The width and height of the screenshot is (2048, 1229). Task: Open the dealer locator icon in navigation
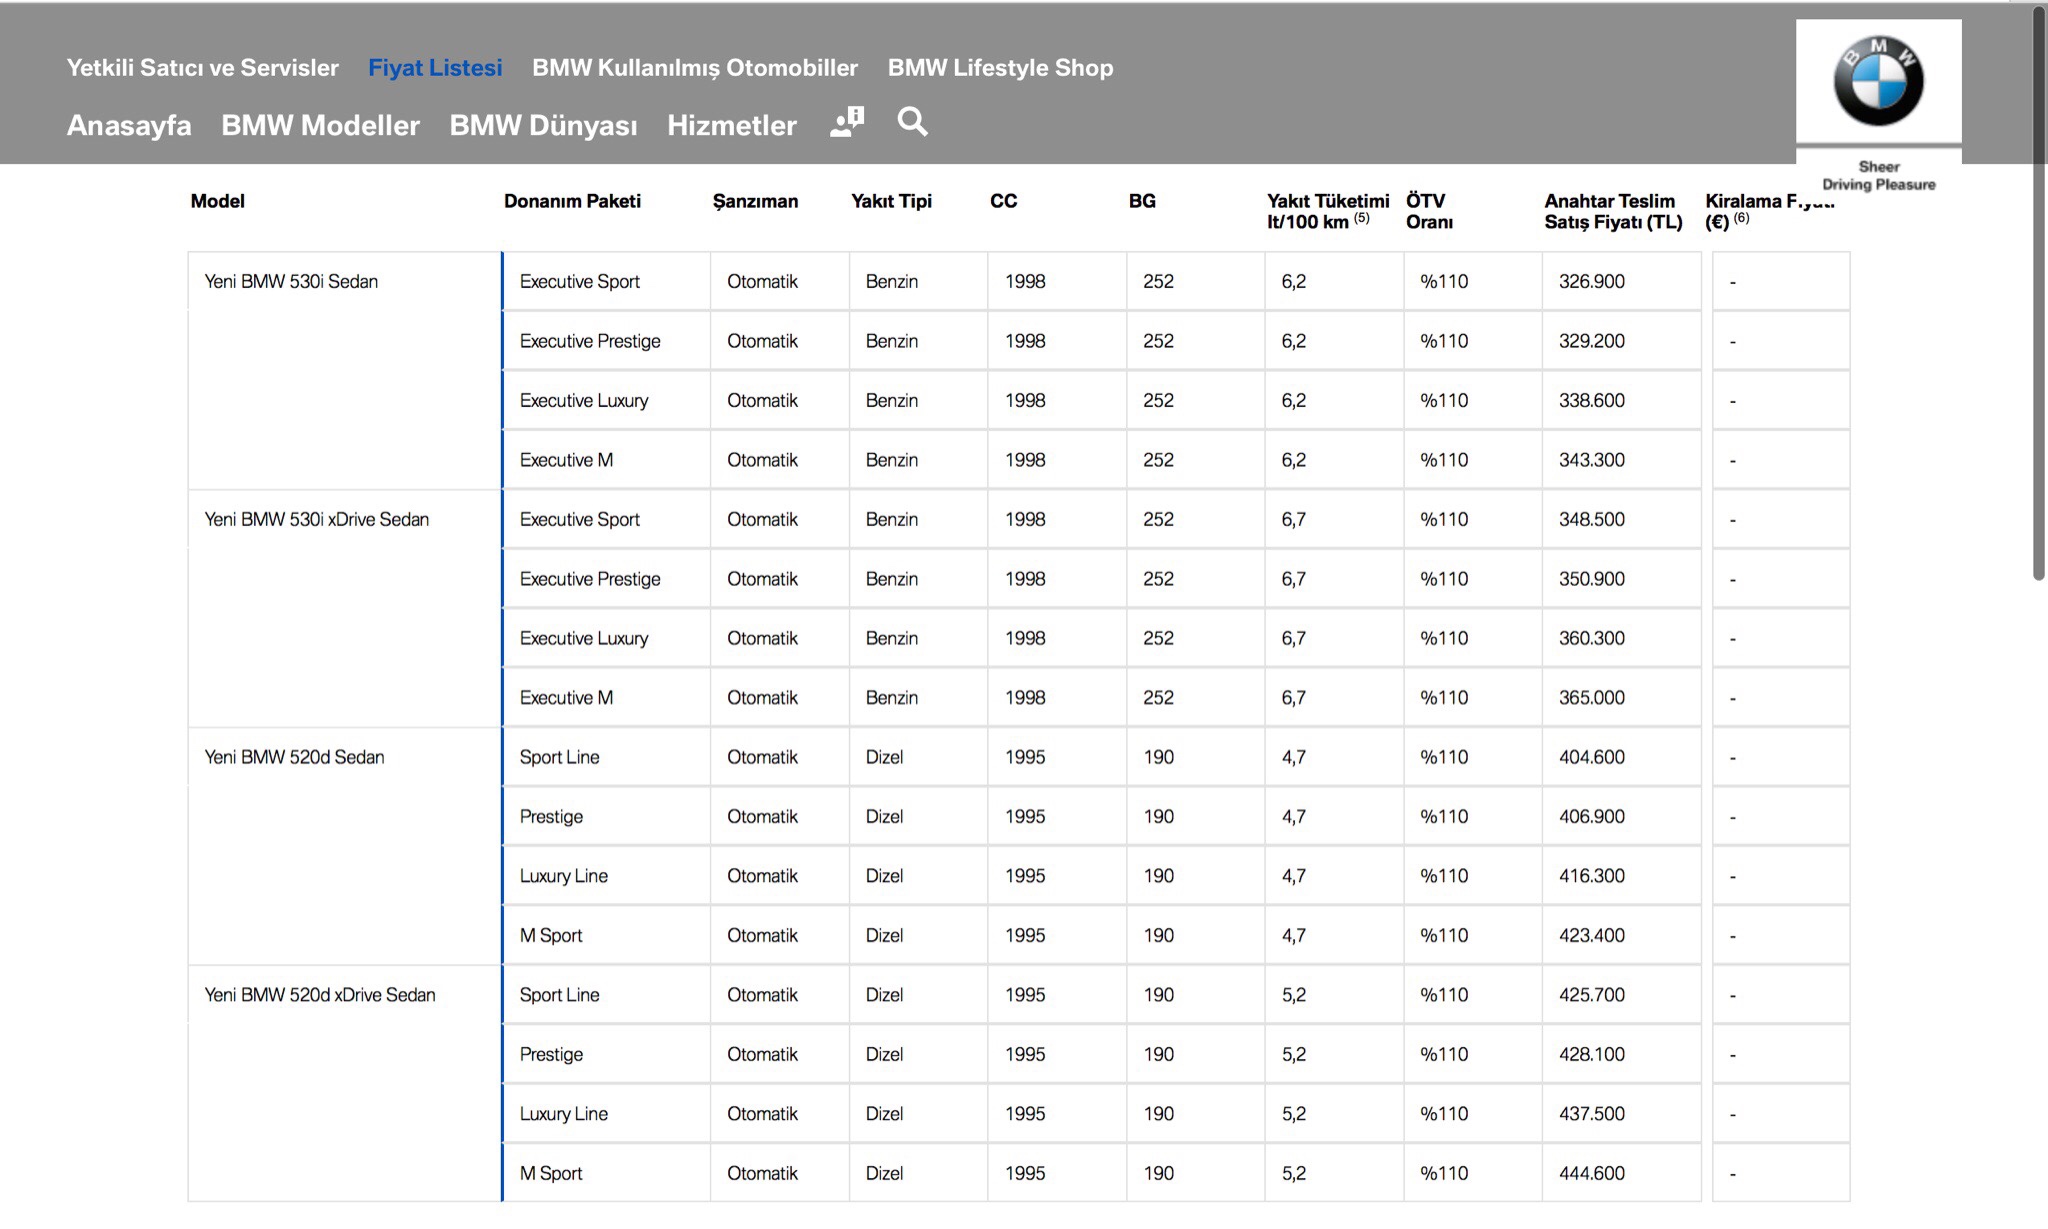coord(847,122)
